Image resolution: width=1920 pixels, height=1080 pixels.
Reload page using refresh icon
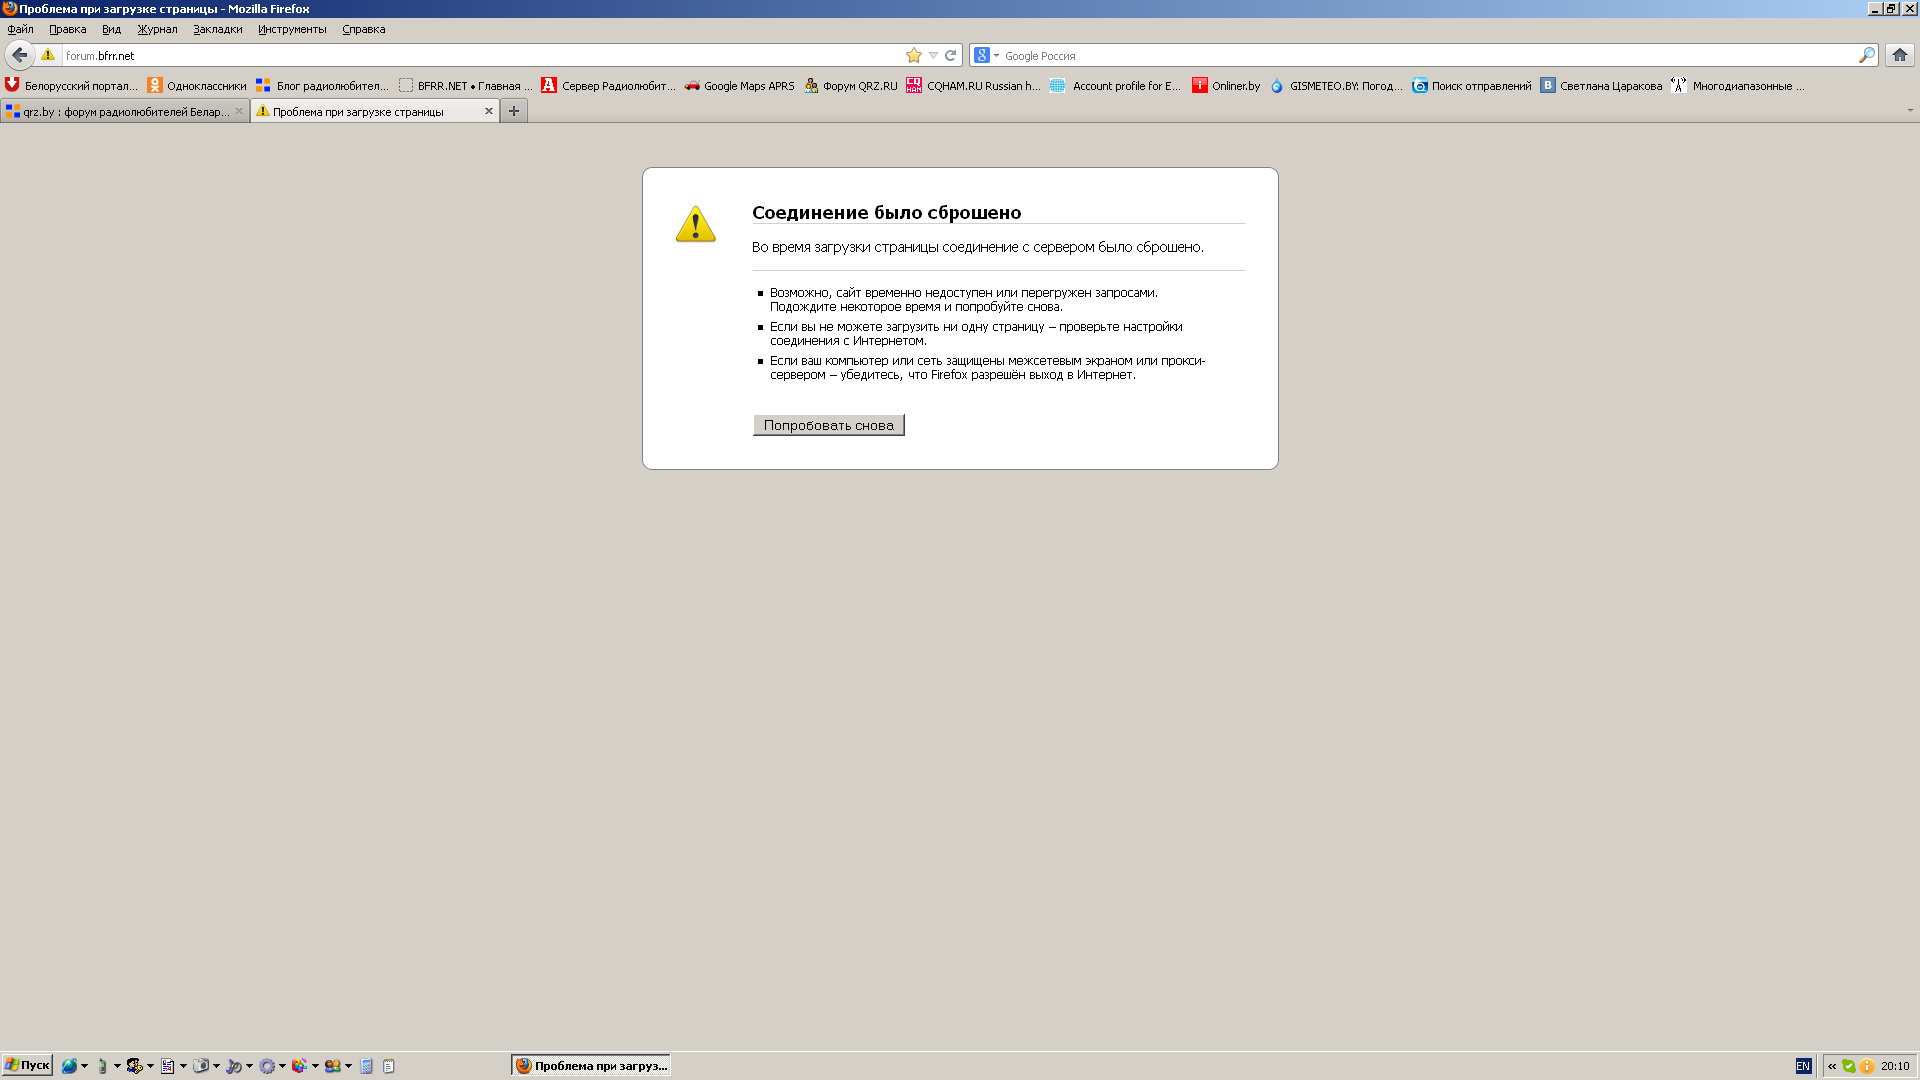[x=951, y=56]
